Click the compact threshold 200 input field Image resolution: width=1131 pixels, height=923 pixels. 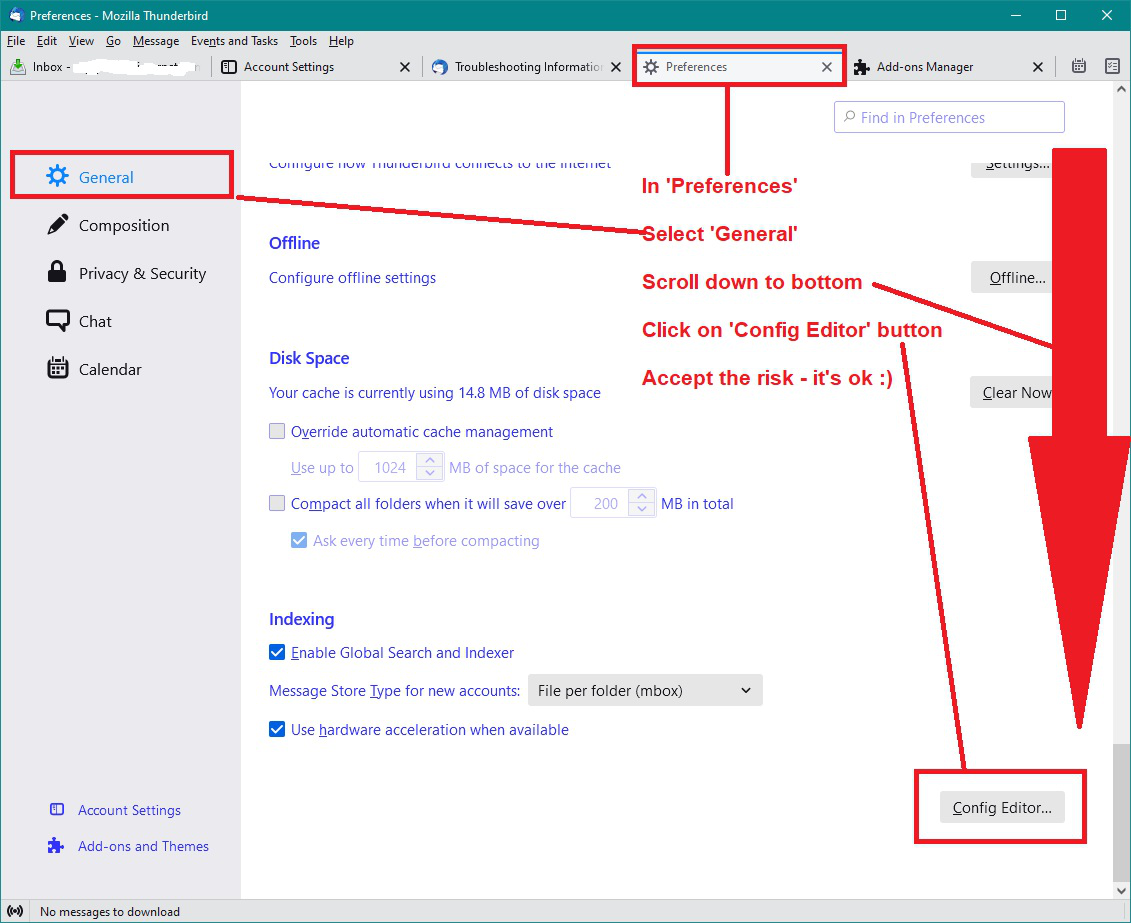click(x=600, y=503)
